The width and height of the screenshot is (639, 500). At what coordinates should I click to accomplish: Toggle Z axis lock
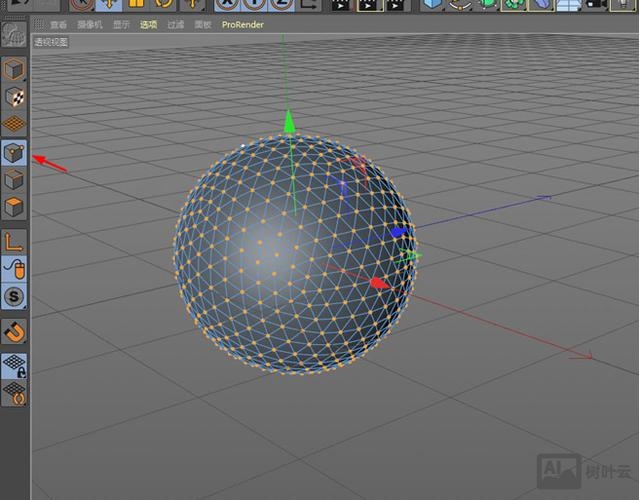pyautogui.click(x=281, y=4)
